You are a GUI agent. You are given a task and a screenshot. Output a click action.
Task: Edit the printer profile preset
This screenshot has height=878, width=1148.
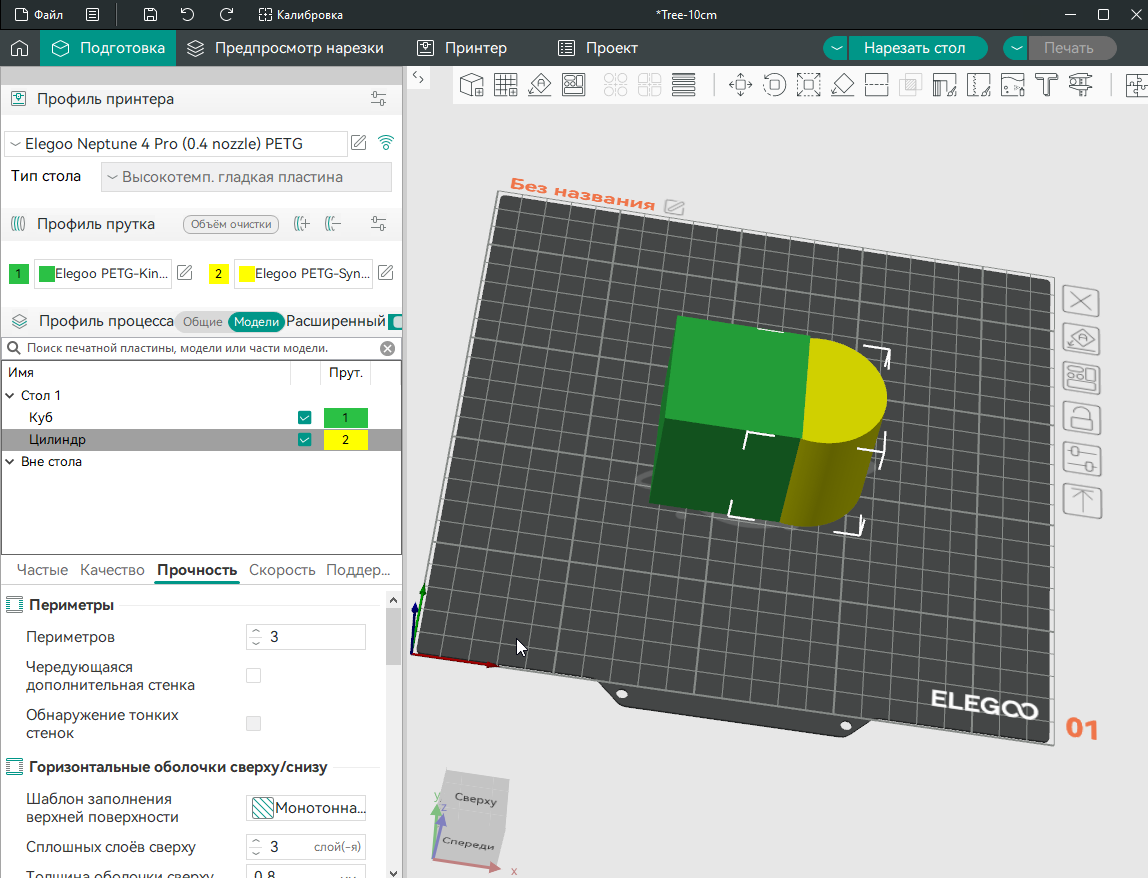coord(359,143)
